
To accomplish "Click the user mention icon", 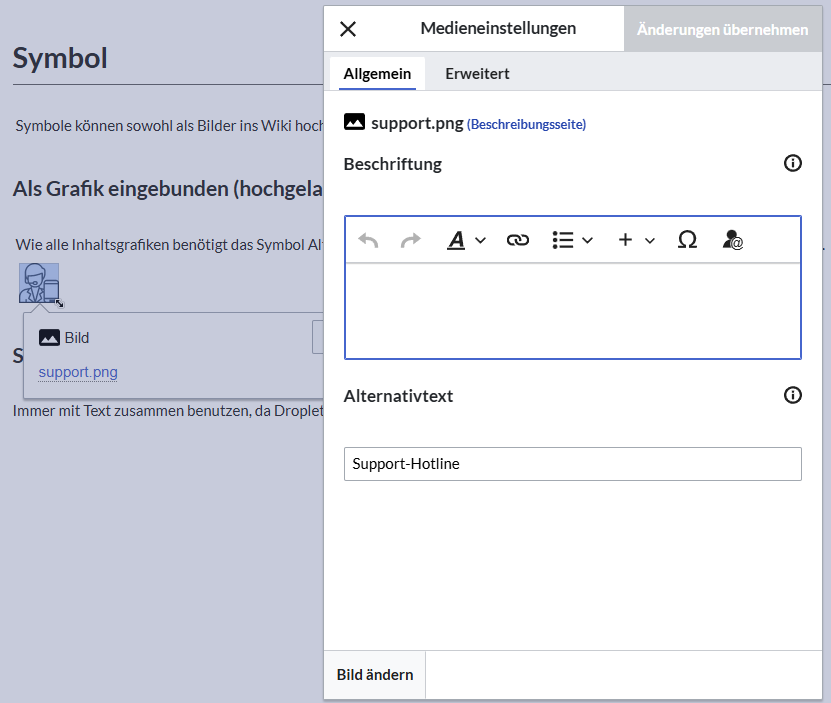I will (x=732, y=240).
